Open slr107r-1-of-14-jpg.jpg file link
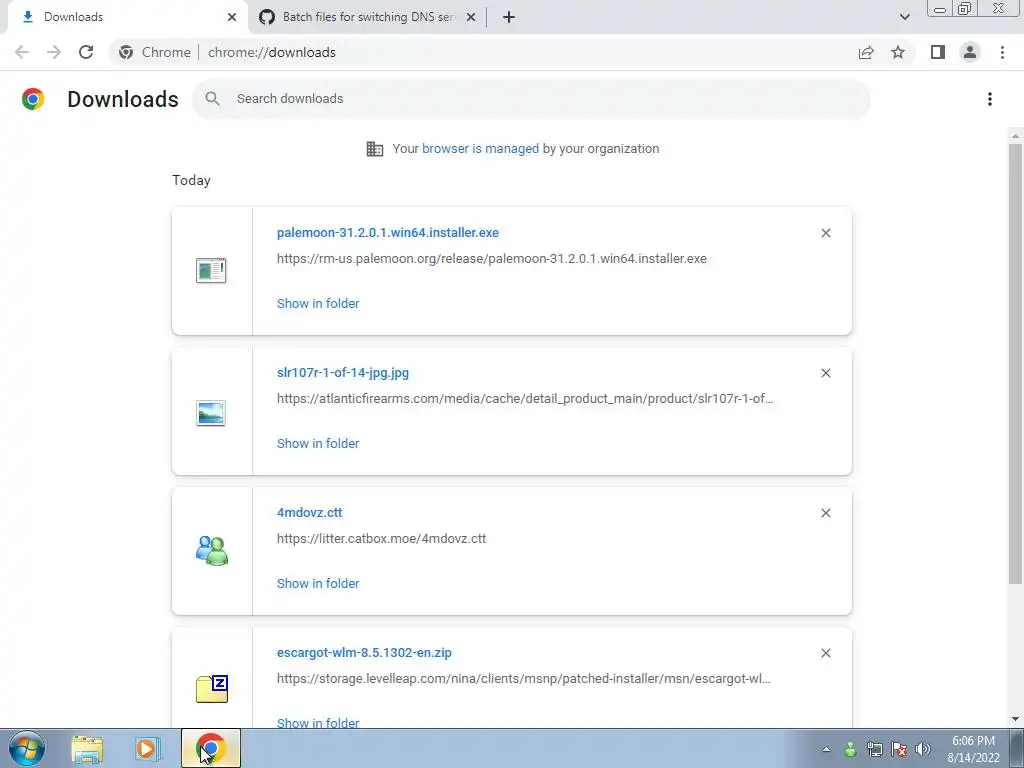 (343, 372)
